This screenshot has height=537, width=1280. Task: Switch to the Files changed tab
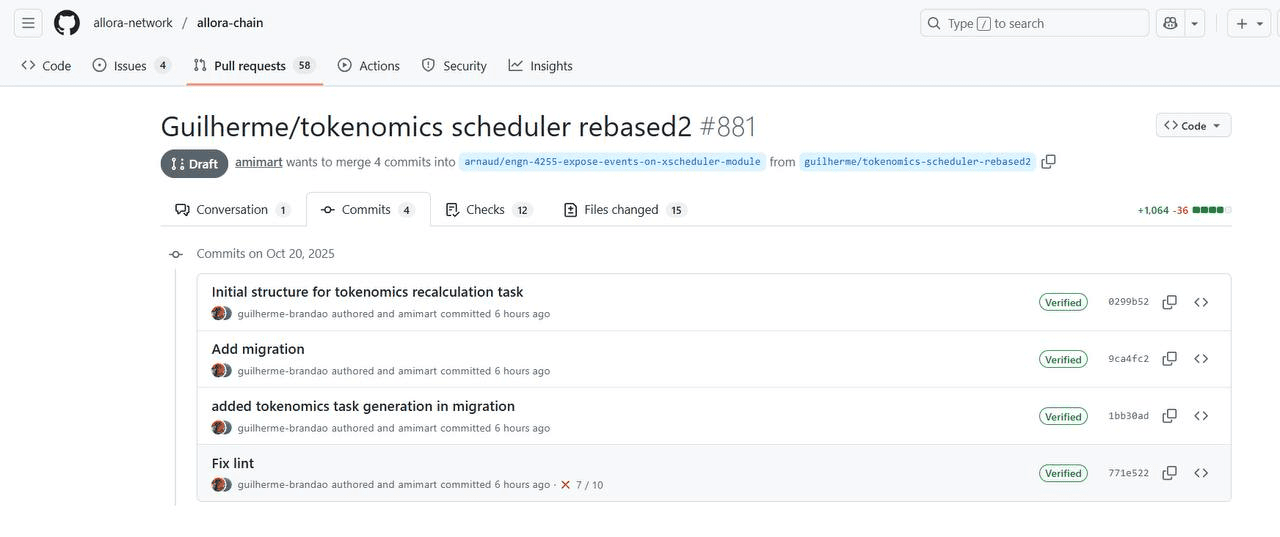coord(622,210)
